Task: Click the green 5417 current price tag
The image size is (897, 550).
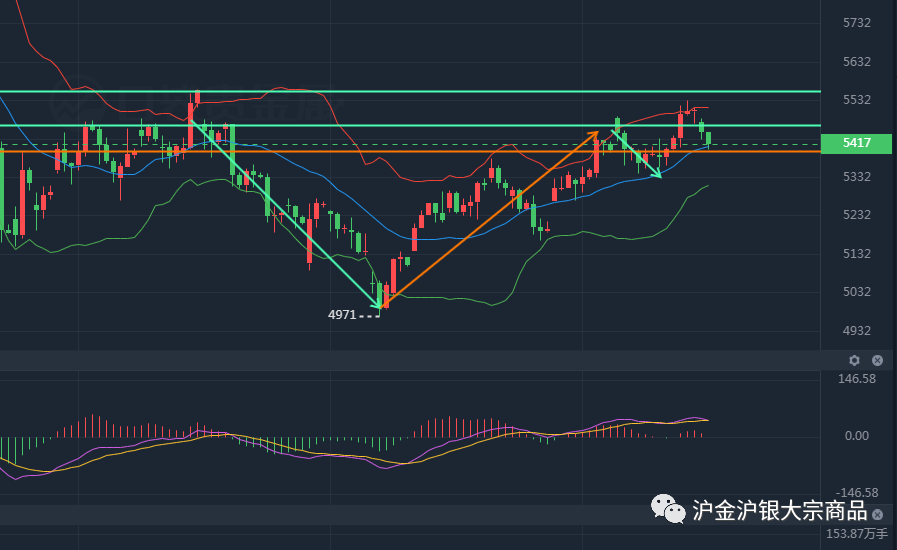Action: (857, 144)
